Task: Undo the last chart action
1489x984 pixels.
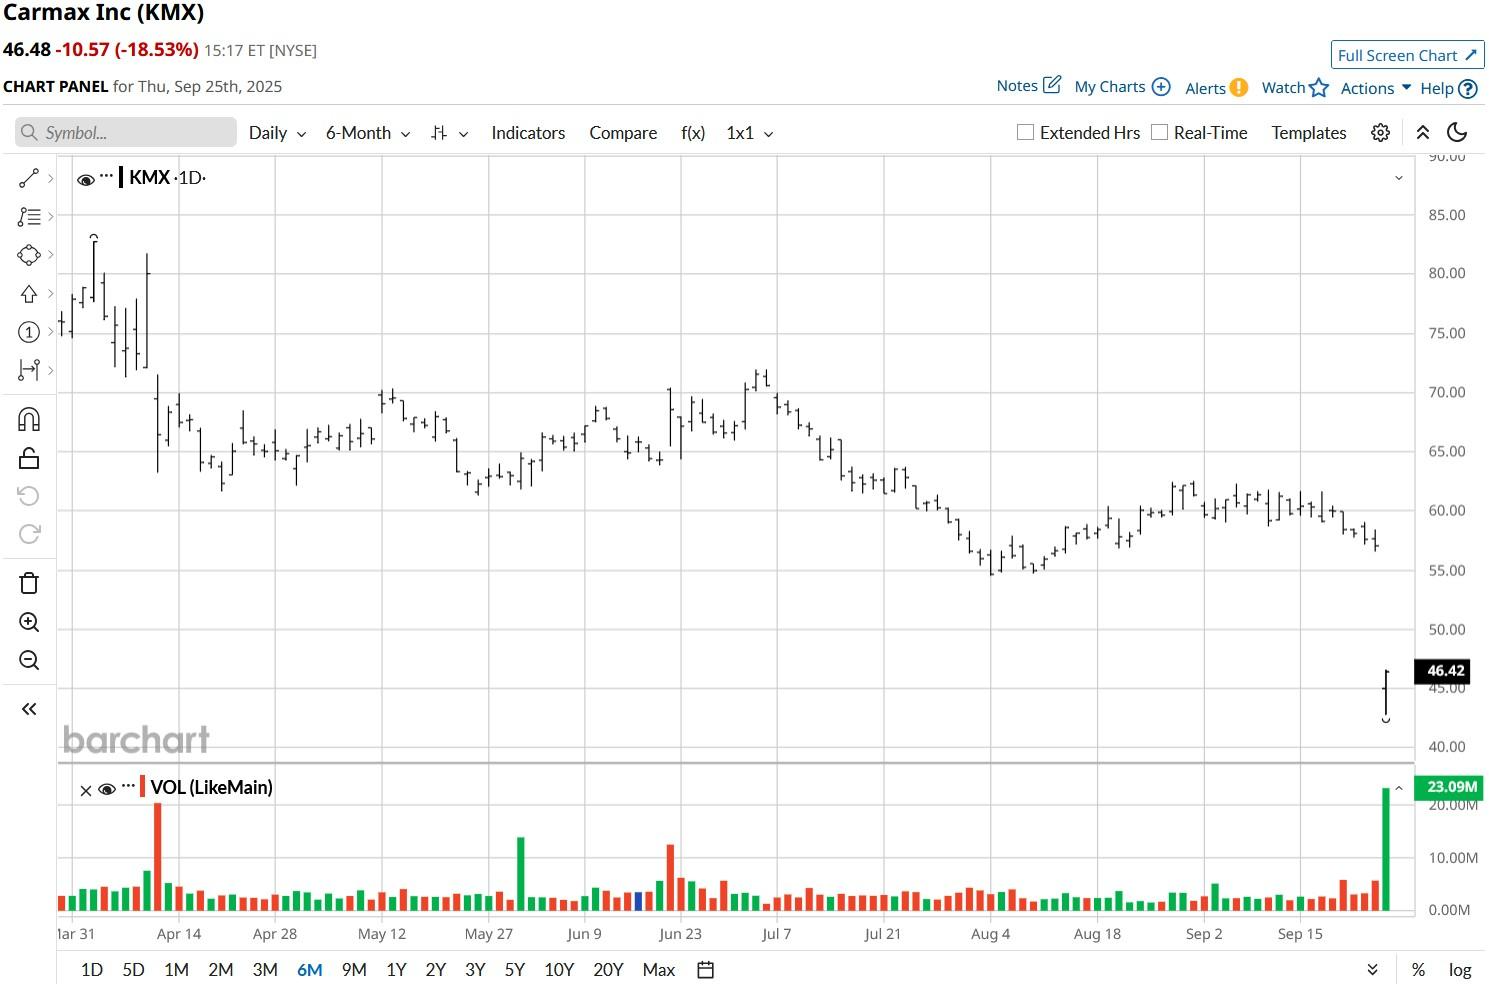Action: (x=28, y=496)
